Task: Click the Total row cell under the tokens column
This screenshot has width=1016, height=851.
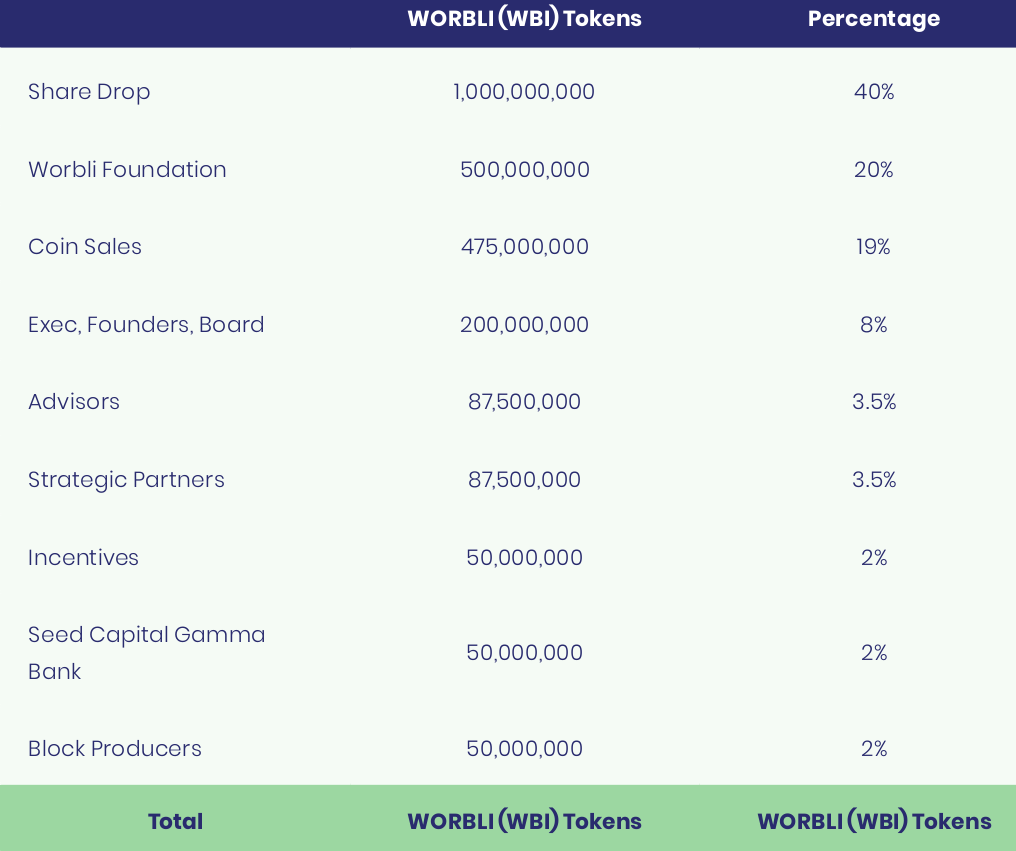Action: (x=524, y=821)
